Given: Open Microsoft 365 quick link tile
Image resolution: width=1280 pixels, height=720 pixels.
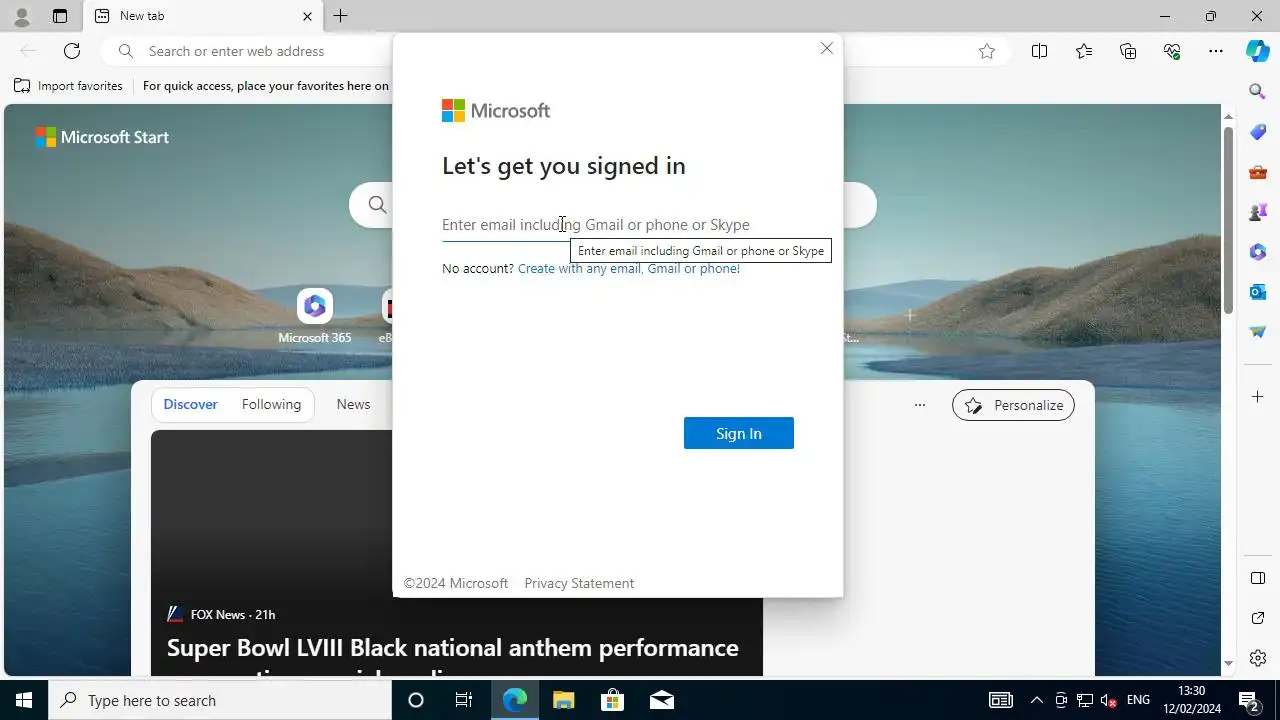Looking at the screenshot, I should pos(314,317).
